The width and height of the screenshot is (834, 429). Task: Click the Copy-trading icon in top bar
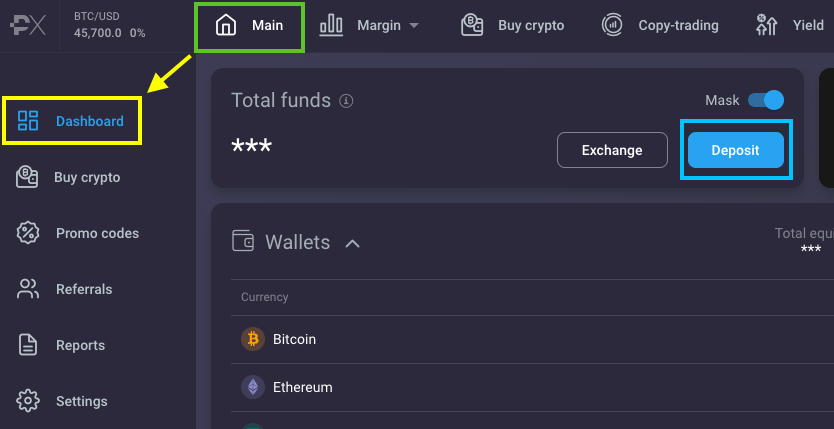pos(612,25)
